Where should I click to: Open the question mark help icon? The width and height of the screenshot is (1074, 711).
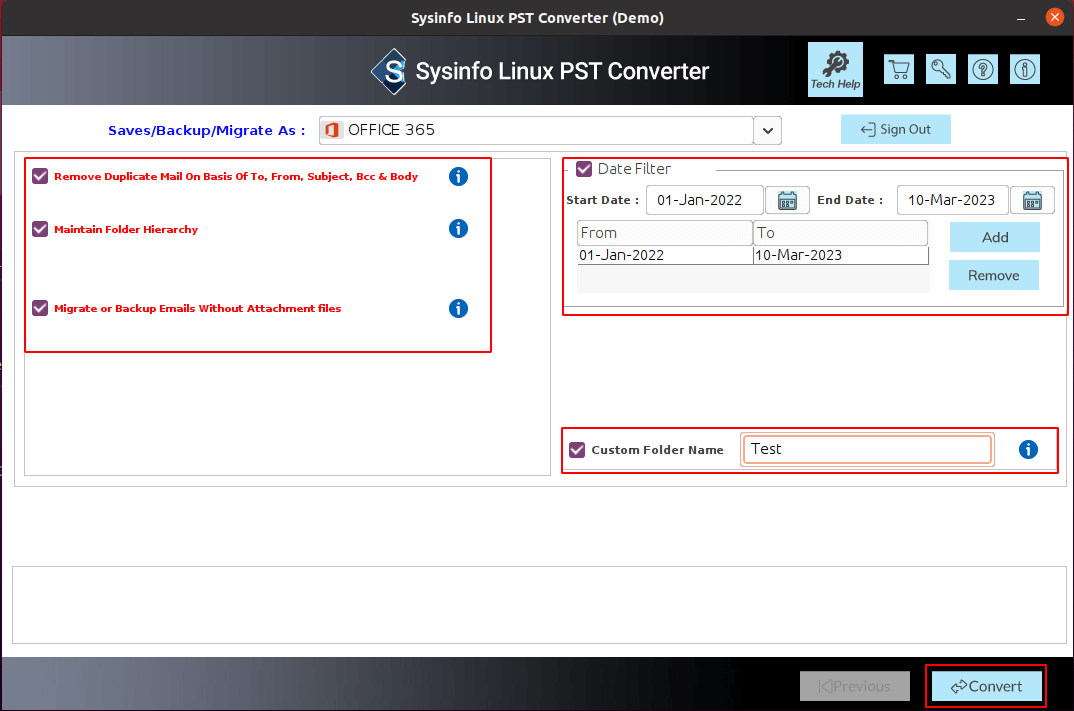(x=983, y=69)
